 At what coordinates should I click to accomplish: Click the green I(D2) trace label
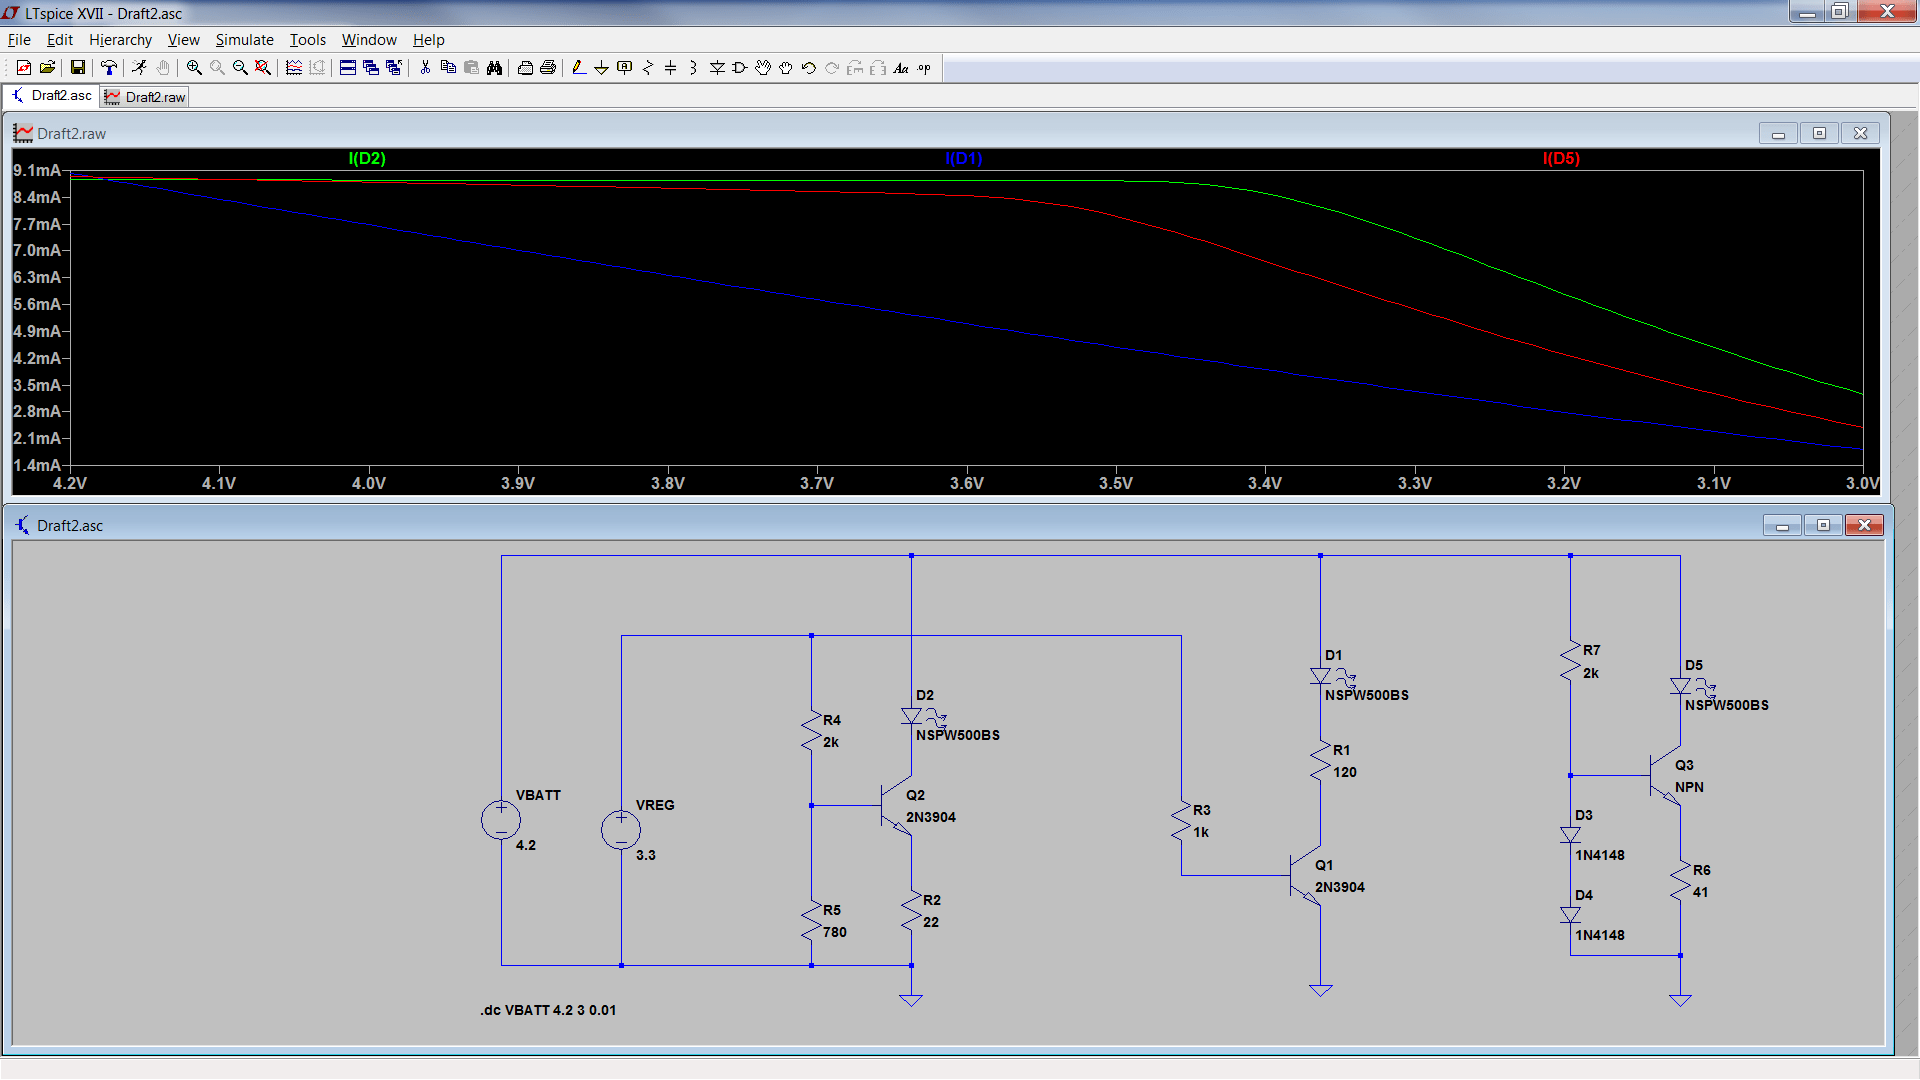(366, 158)
